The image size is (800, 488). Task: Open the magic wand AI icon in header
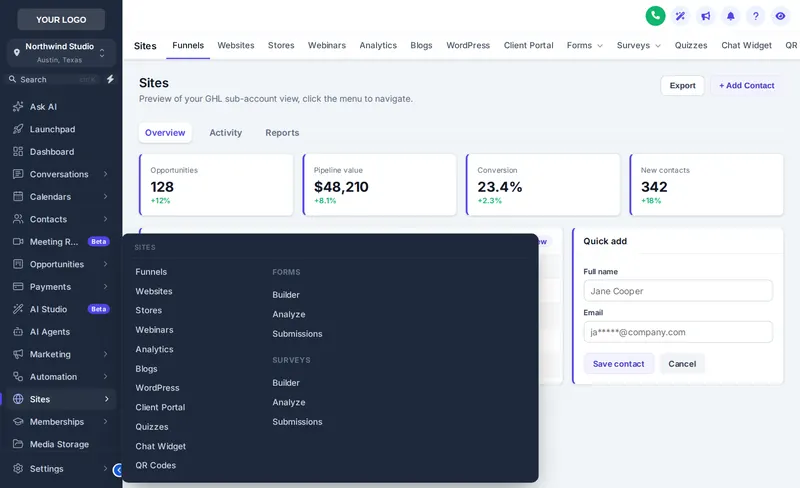click(x=680, y=16)
